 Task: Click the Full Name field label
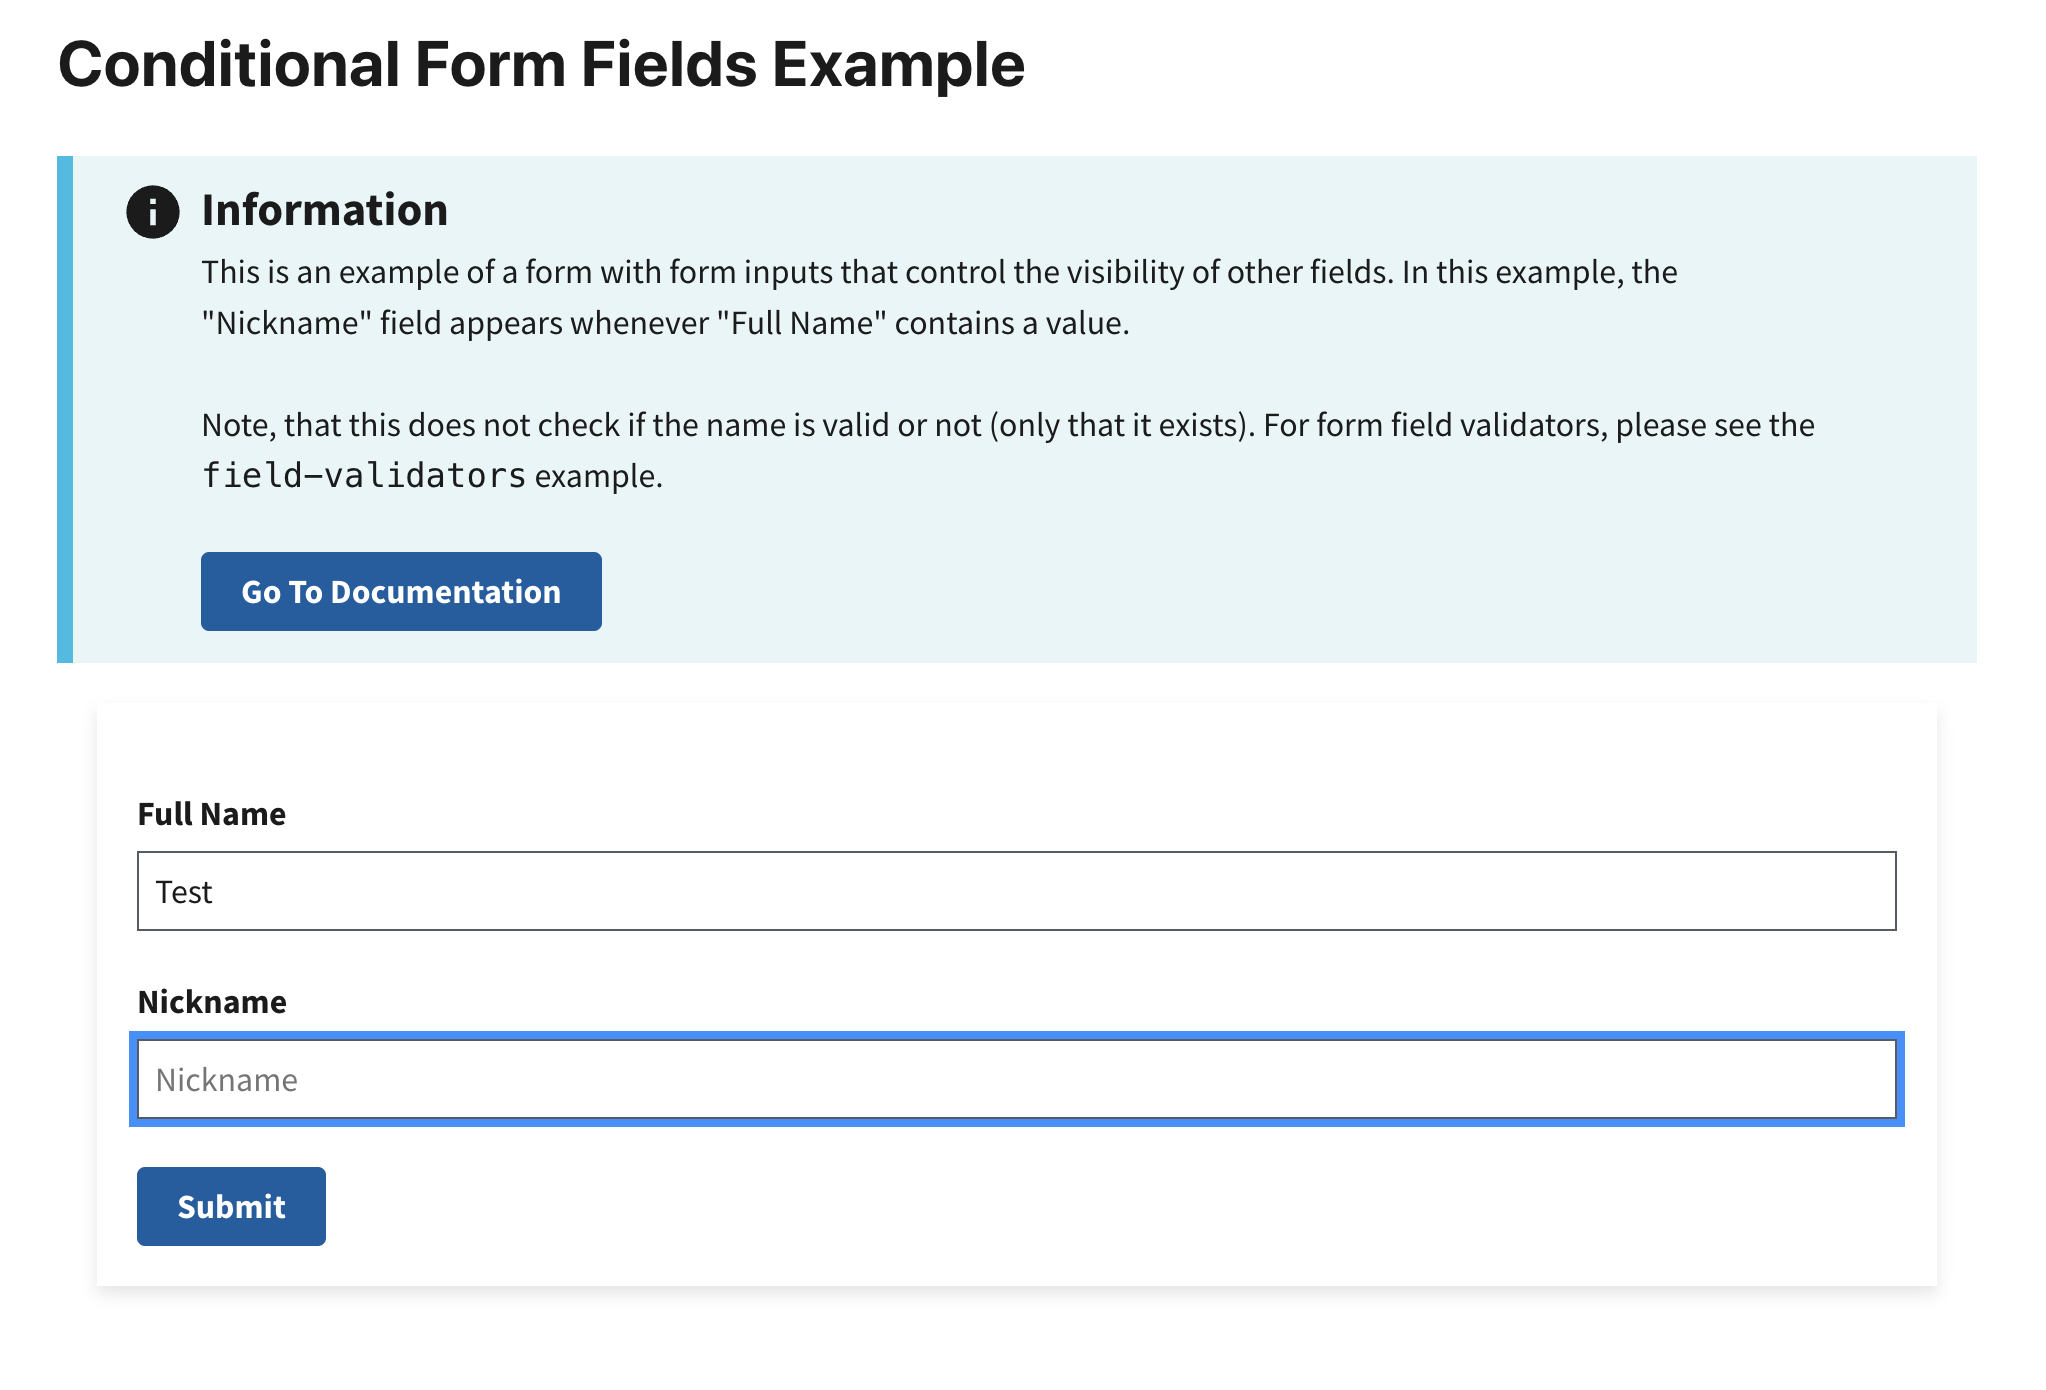point(211,813)
